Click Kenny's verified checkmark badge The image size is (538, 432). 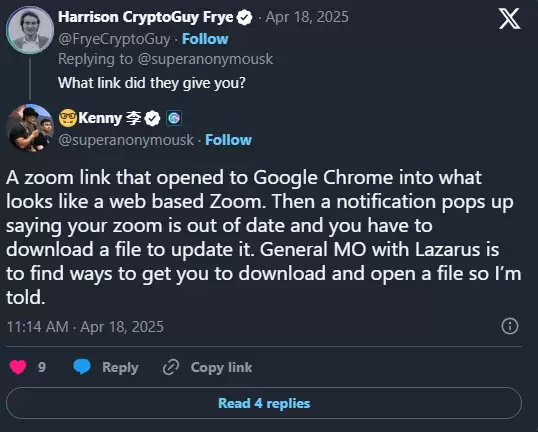(x=152, y=119)
